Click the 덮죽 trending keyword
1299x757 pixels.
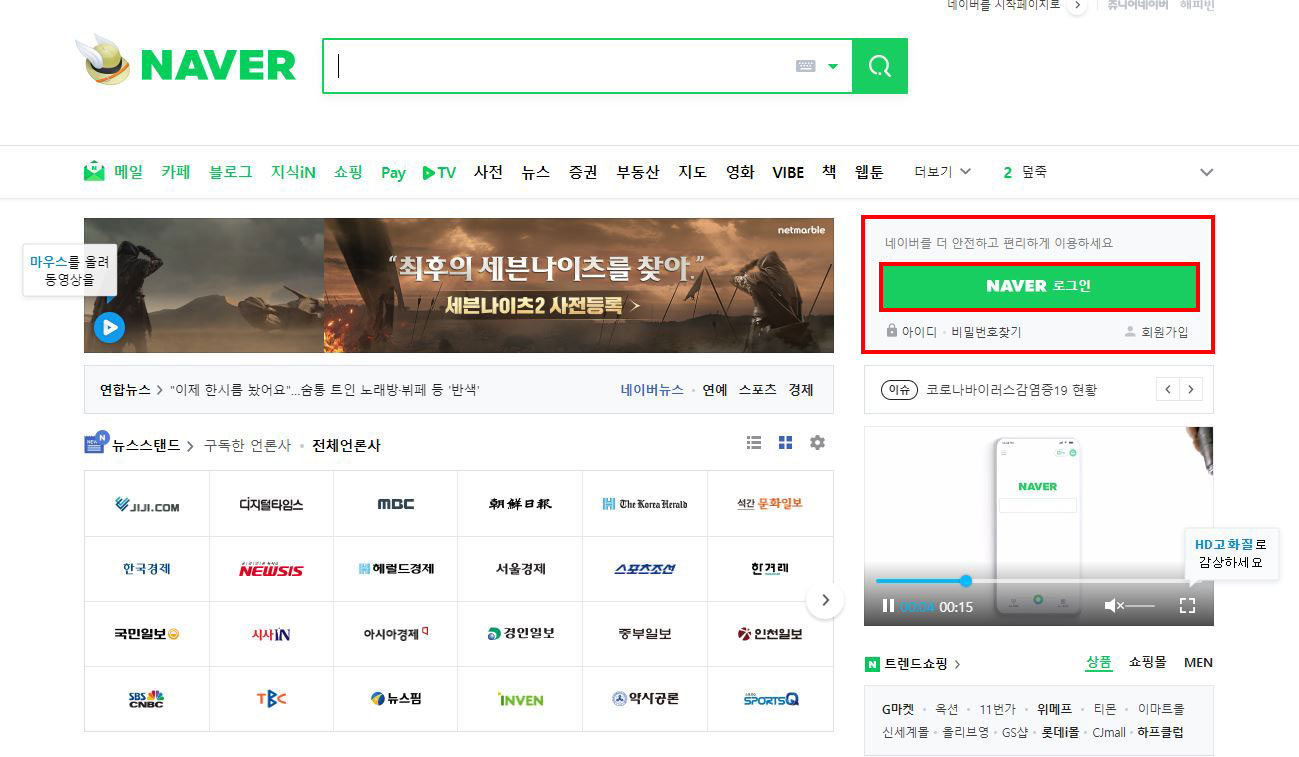pyautogui.click(x=1034, y=172)
